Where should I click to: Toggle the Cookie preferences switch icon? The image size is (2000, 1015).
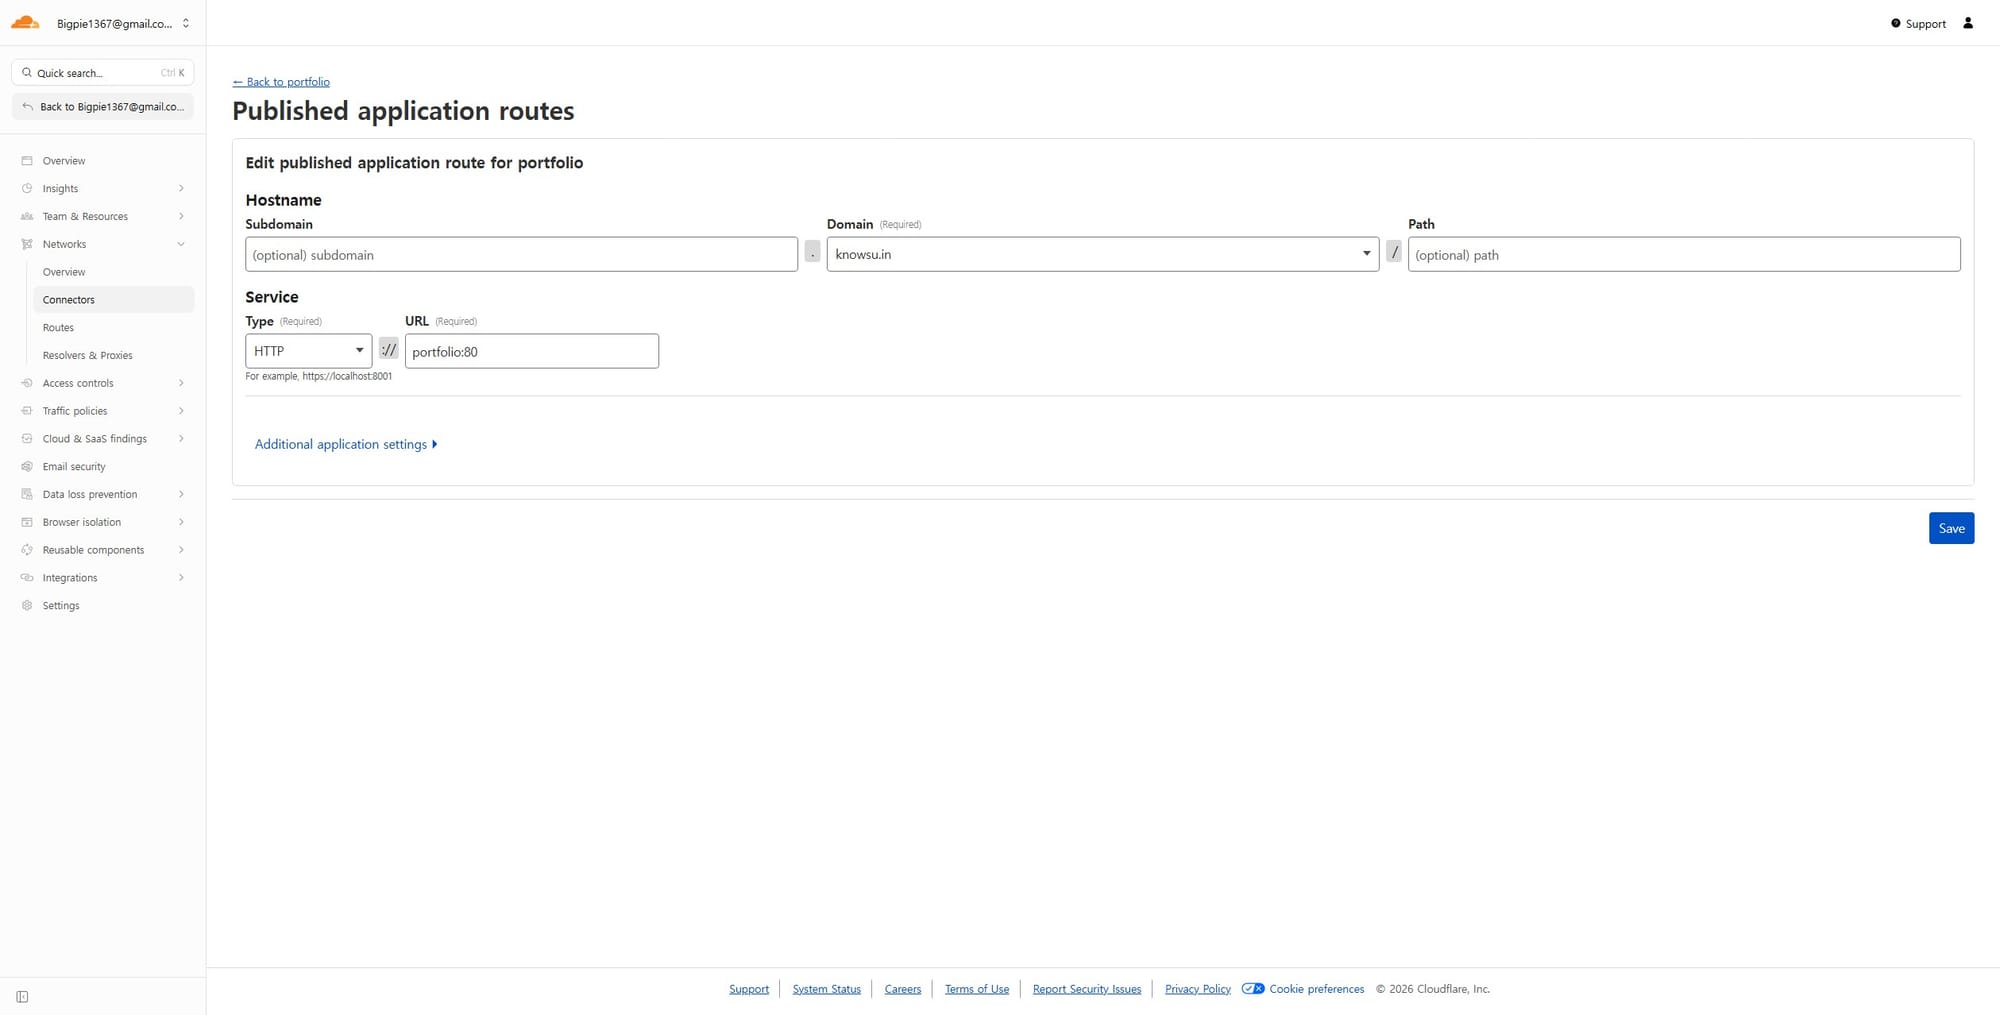[x=1252, y=989]
